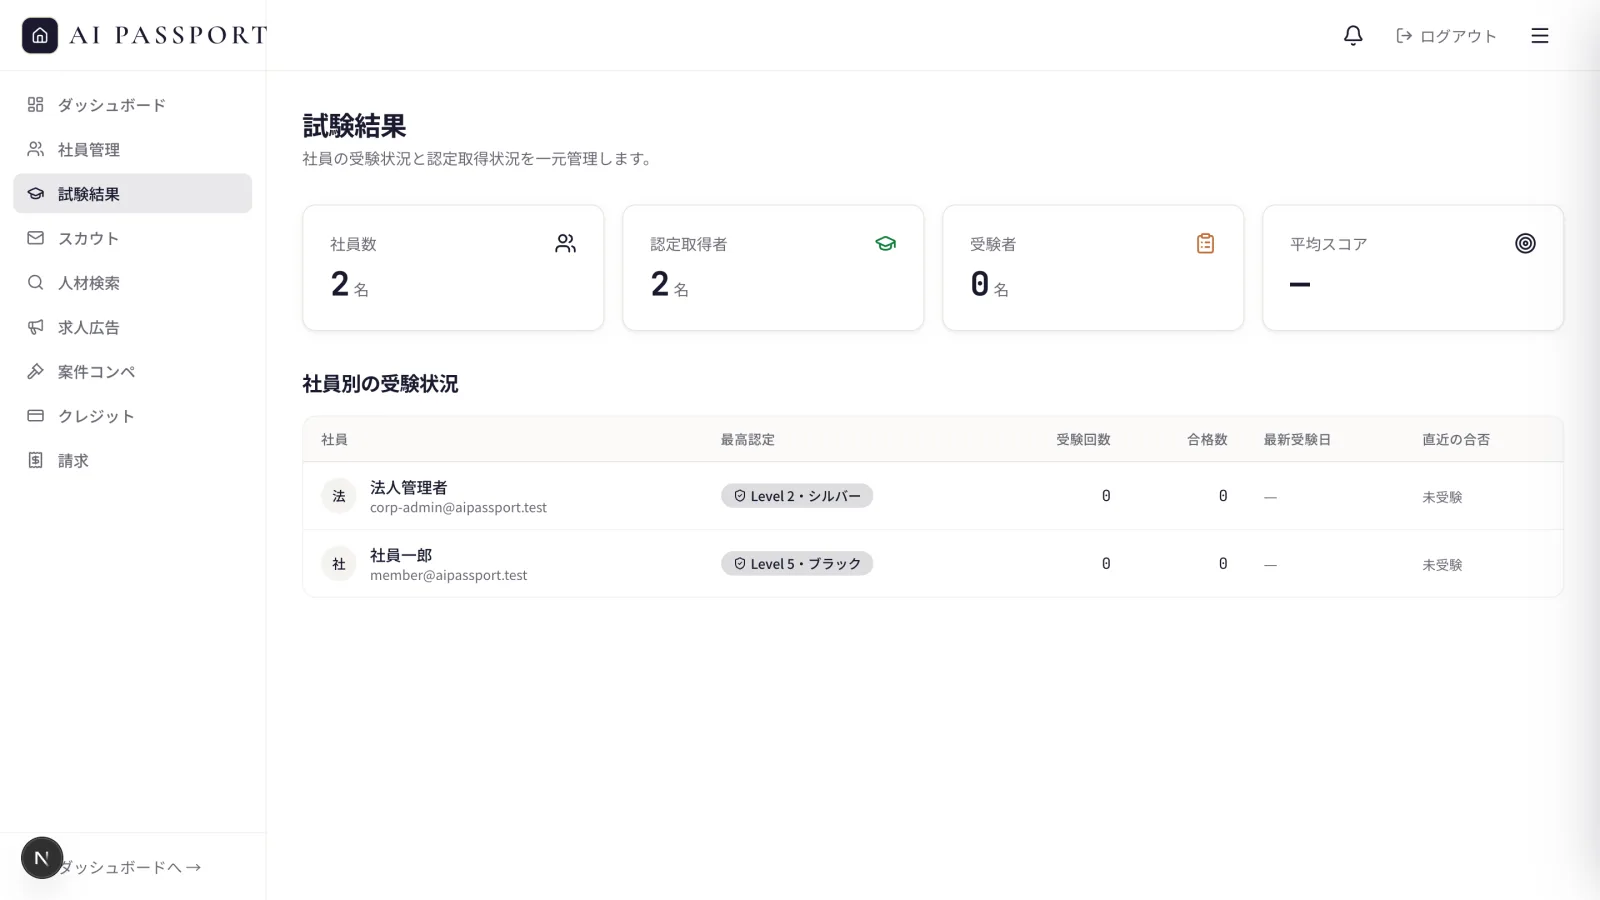The image size is (1600, 900).
Task: Select 試験結果 in the sidebar
Action: (x=132, y=194)
